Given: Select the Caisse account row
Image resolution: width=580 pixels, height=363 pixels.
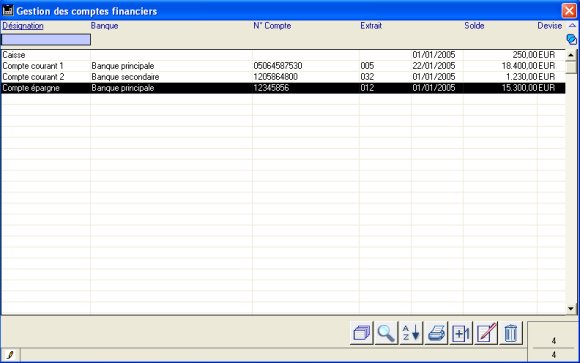Looking at the screenshot, I should 283,55.
